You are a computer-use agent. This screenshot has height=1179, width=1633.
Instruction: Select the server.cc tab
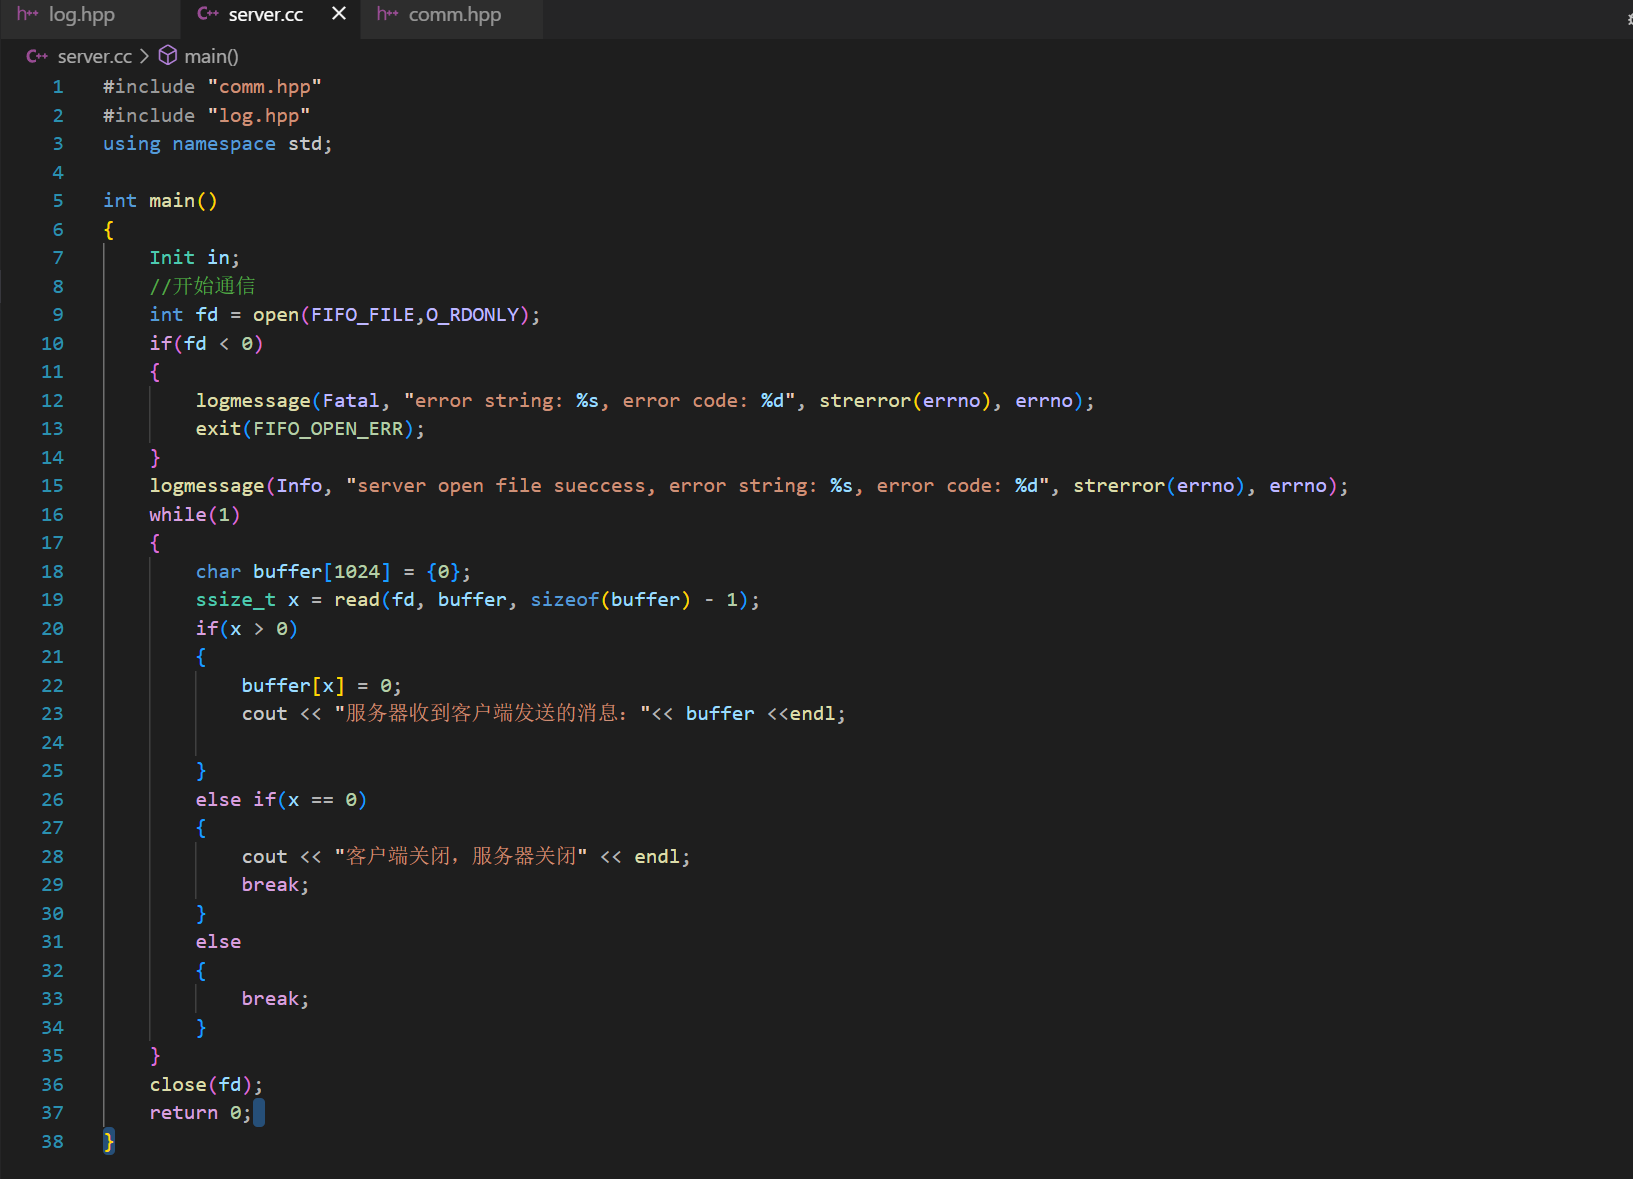265,15
